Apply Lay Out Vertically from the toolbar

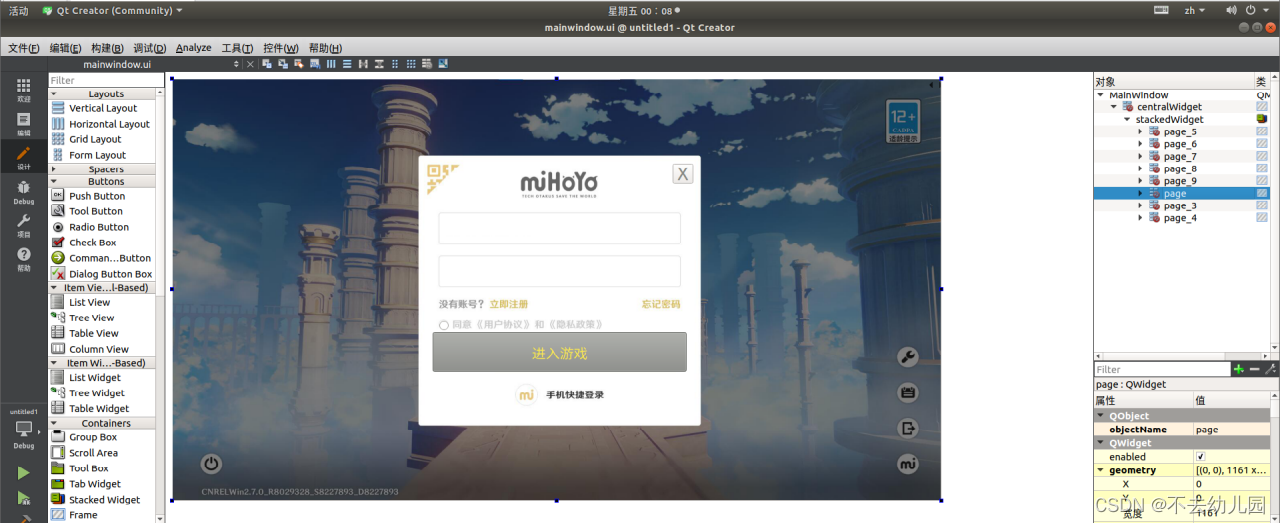point(347,64)
